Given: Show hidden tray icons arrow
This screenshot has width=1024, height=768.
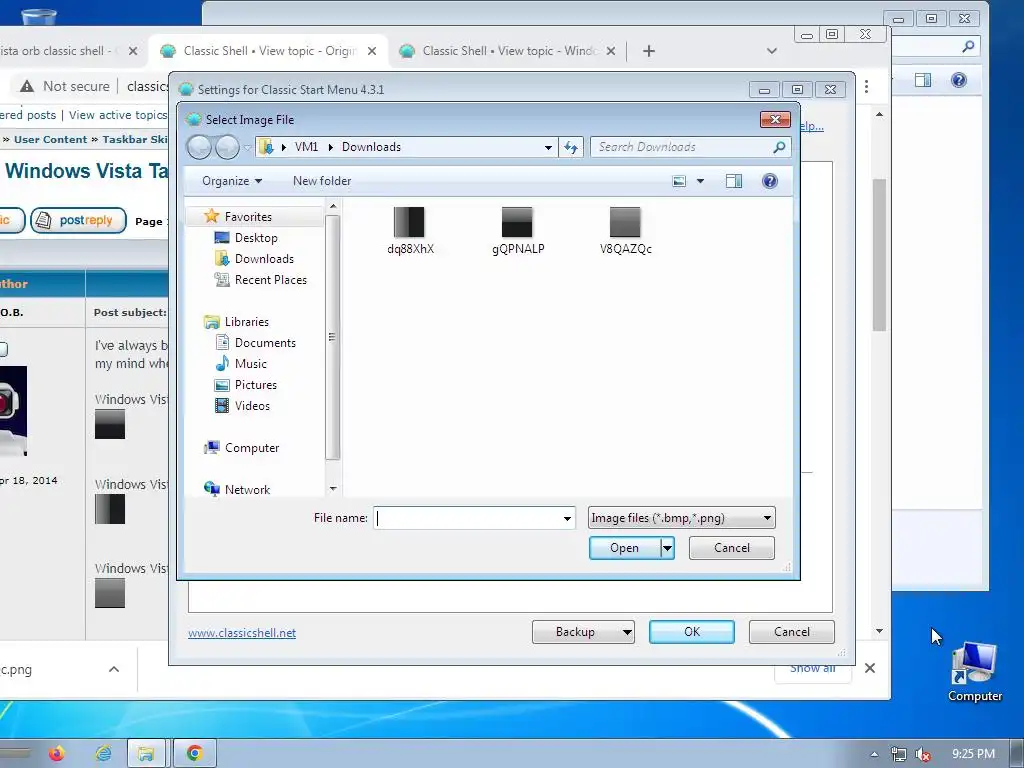Looking at the screenshot, I should point(874,754).
